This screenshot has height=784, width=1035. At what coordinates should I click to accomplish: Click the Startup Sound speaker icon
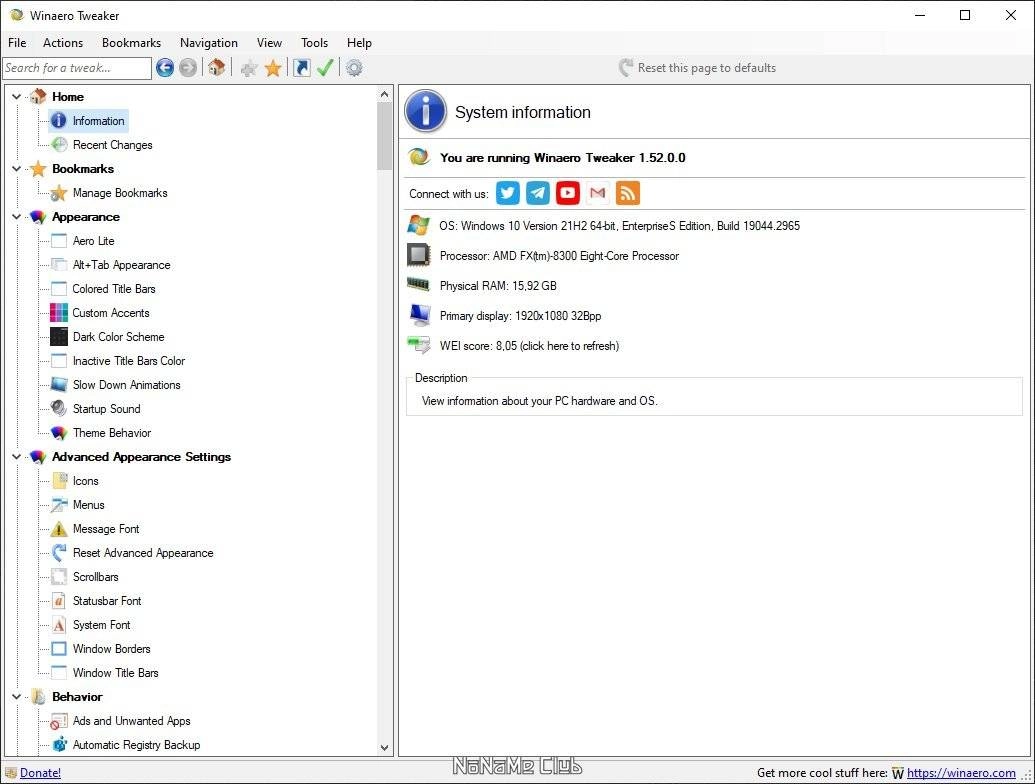click(59, 408)
